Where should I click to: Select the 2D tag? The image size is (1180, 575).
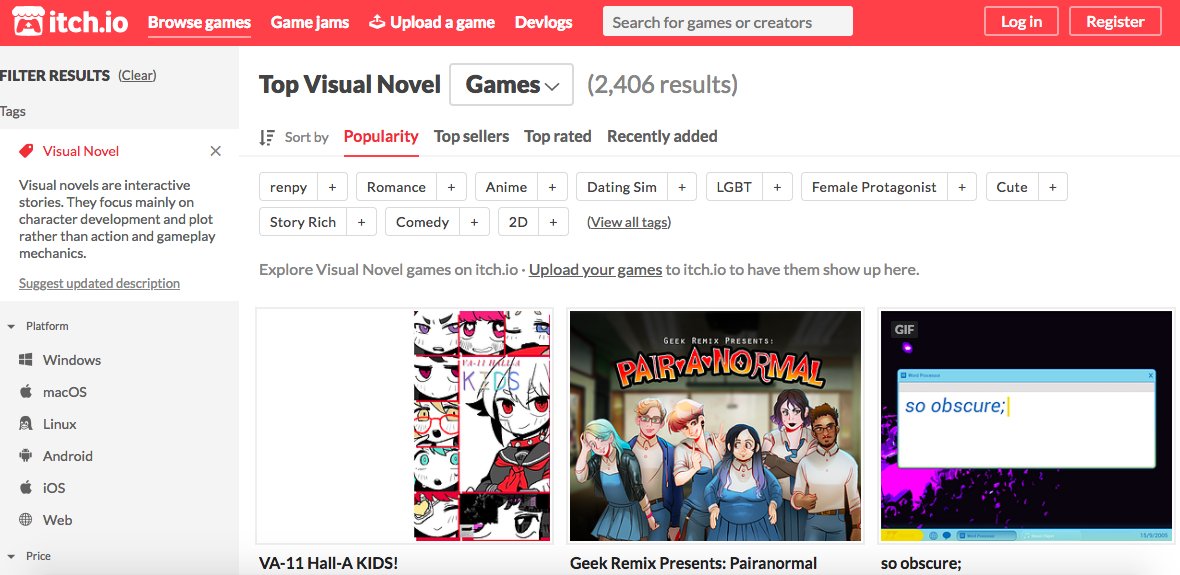point(519,222)
